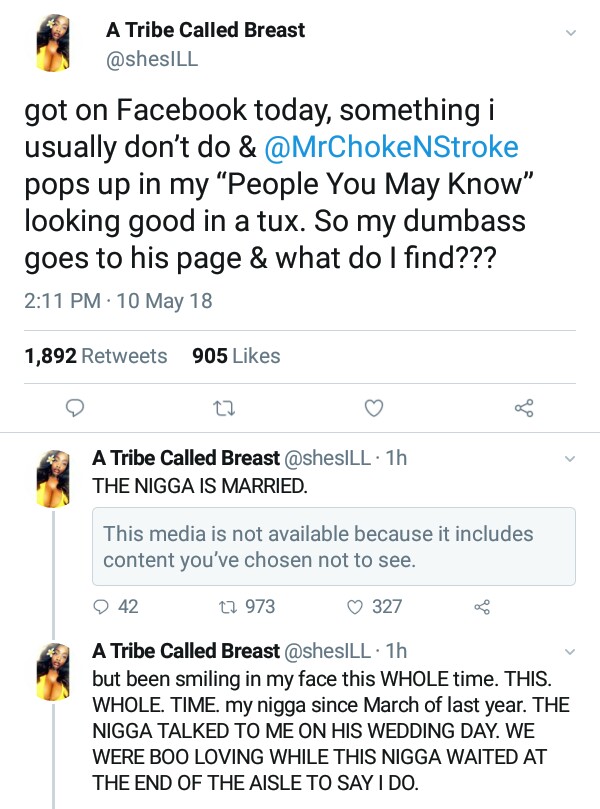Reply to the tweet with 42 replies
Image resolution: width=600 pixels, height=809 pixels.
(100, 606)
